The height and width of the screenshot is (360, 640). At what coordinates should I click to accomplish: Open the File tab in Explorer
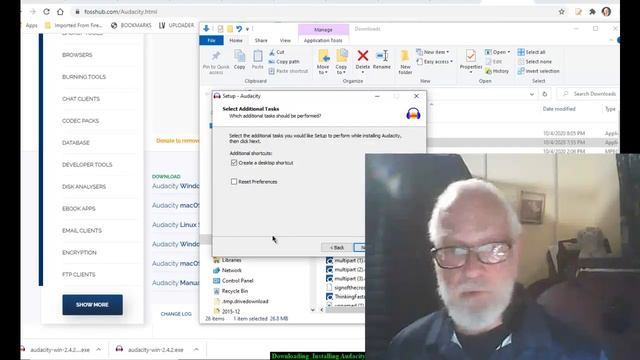pos(211,40)
